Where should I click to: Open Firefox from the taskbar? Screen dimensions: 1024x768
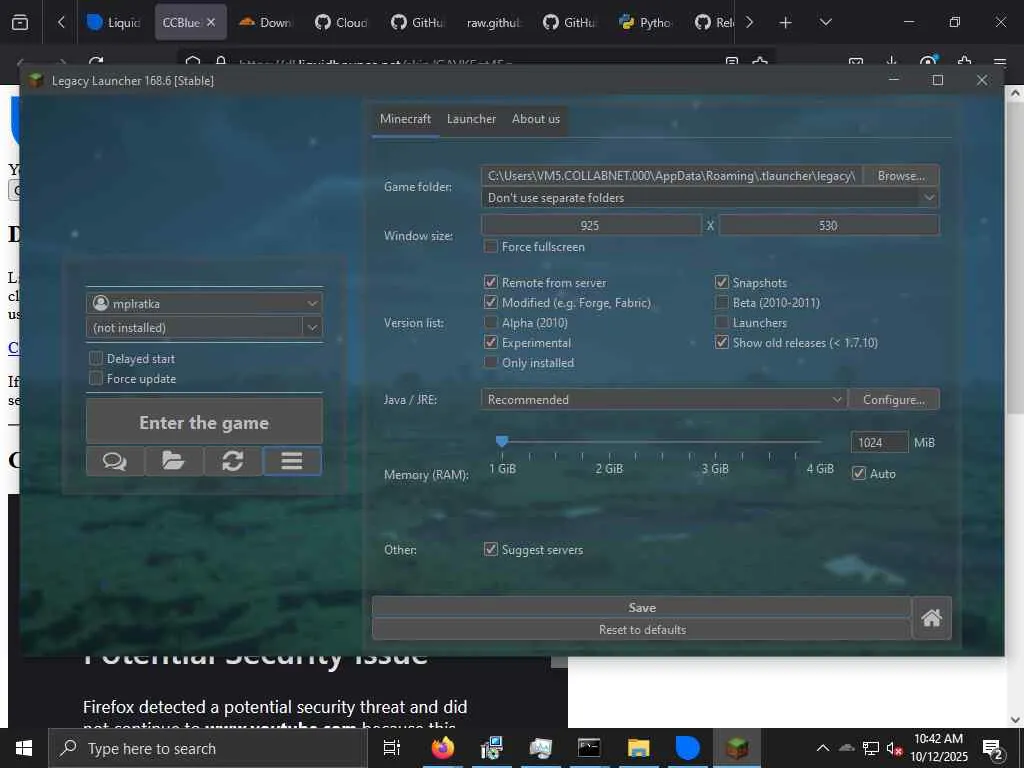pyautogui.click(x=442, y=748)
